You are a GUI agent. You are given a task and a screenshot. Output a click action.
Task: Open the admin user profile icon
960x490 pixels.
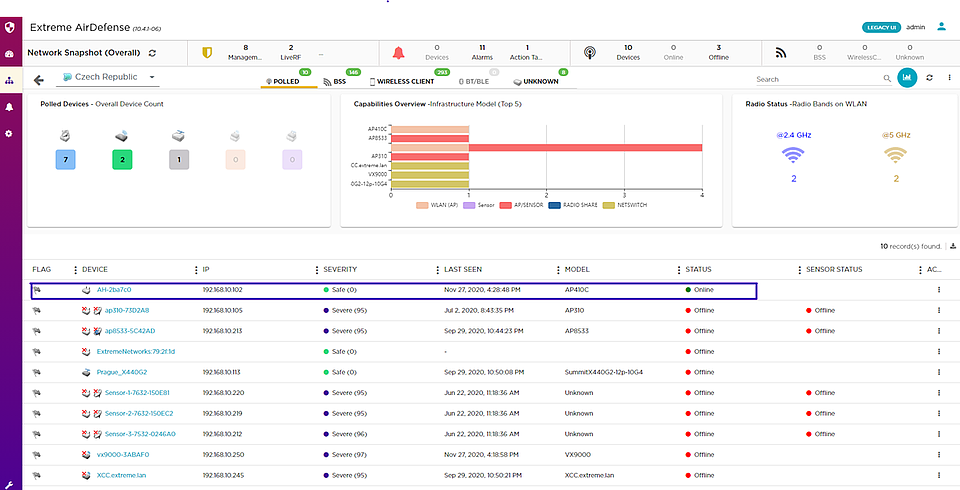point(942,27)
